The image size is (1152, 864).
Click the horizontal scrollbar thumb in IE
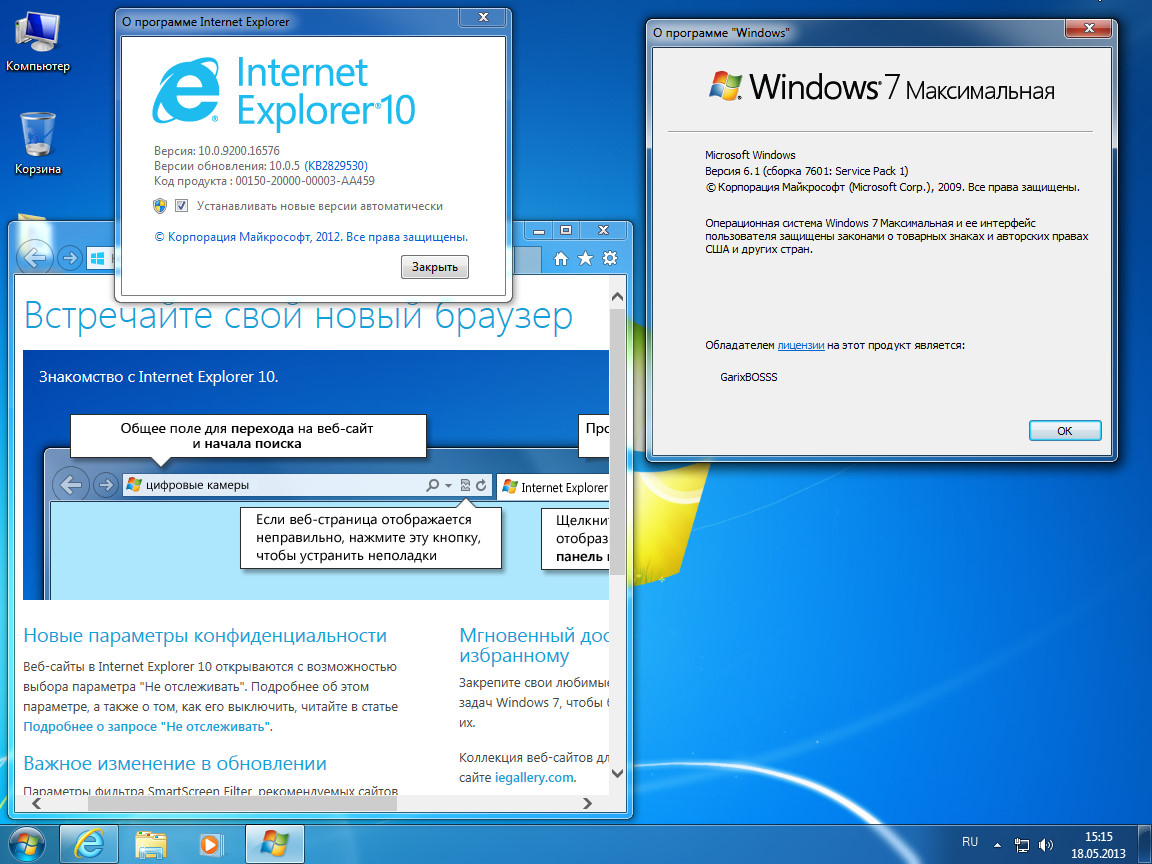tap(242, 803)
